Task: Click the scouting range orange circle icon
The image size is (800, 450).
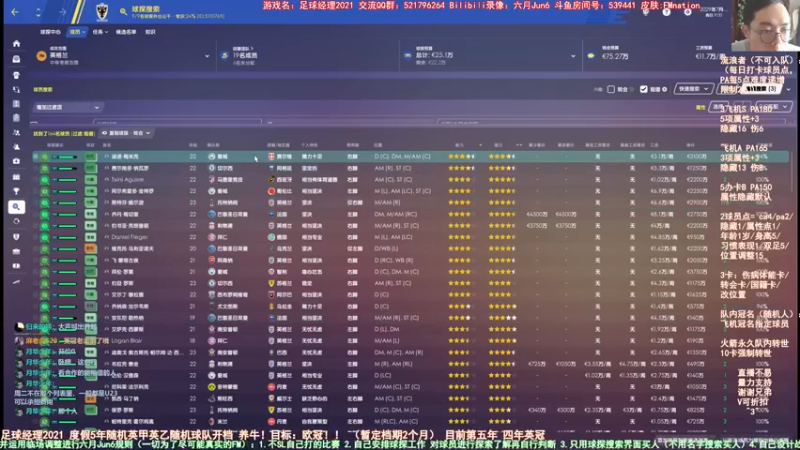Action: pos(41,56)
